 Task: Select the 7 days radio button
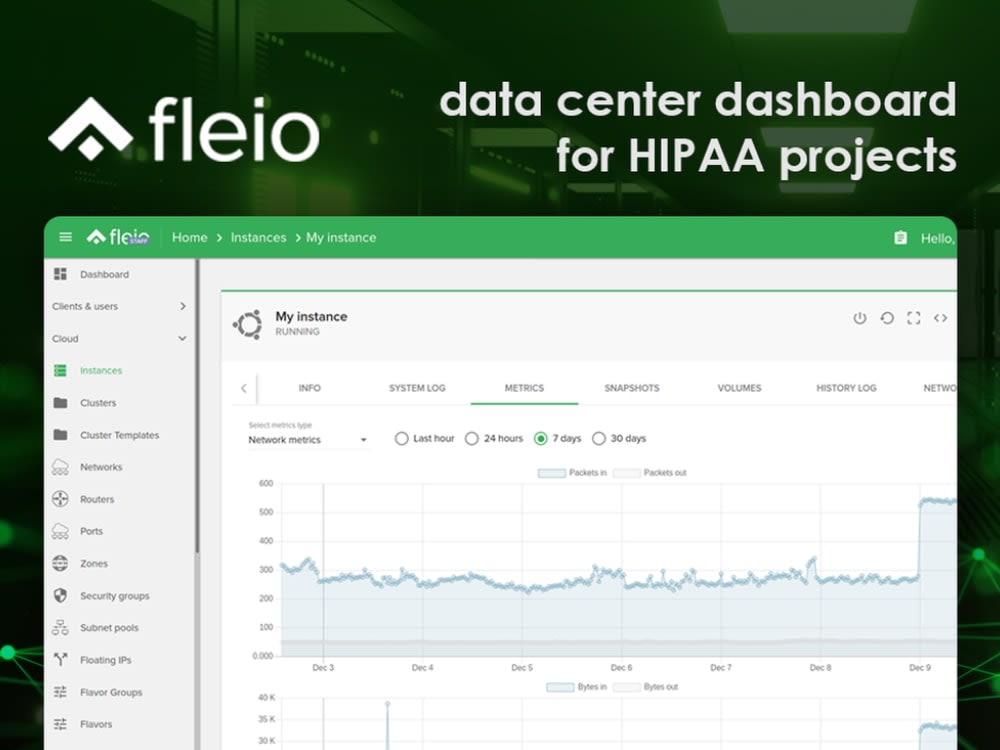tap(541, 438)
